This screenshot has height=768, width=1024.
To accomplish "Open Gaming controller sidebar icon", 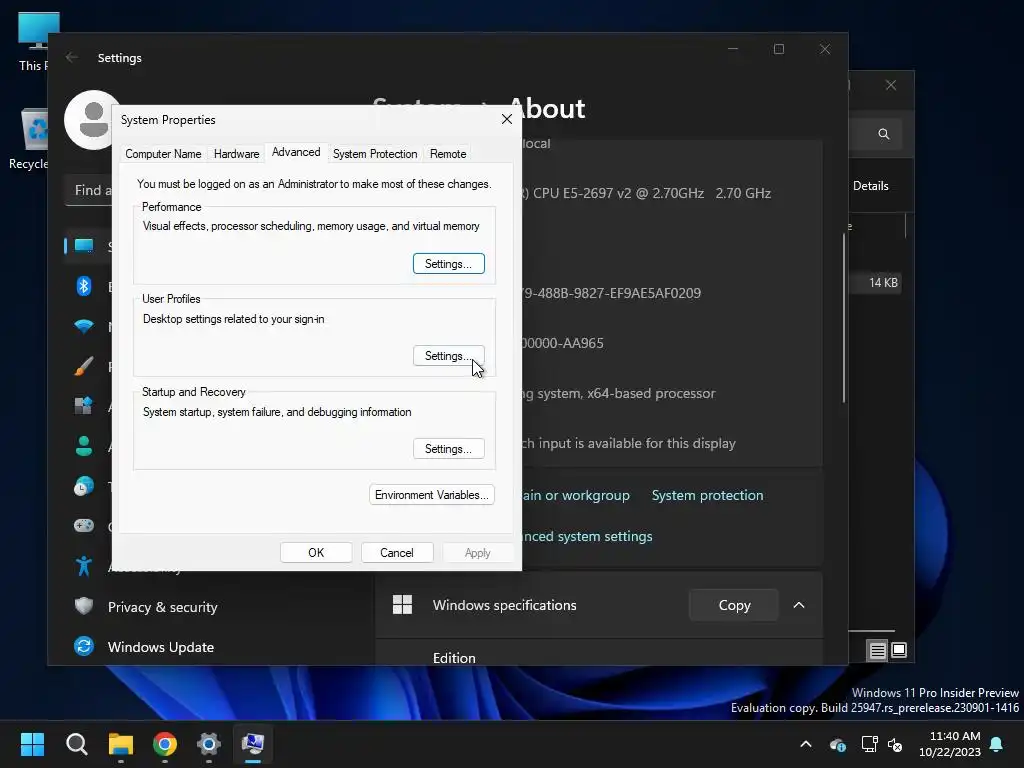I will point(84,526).
